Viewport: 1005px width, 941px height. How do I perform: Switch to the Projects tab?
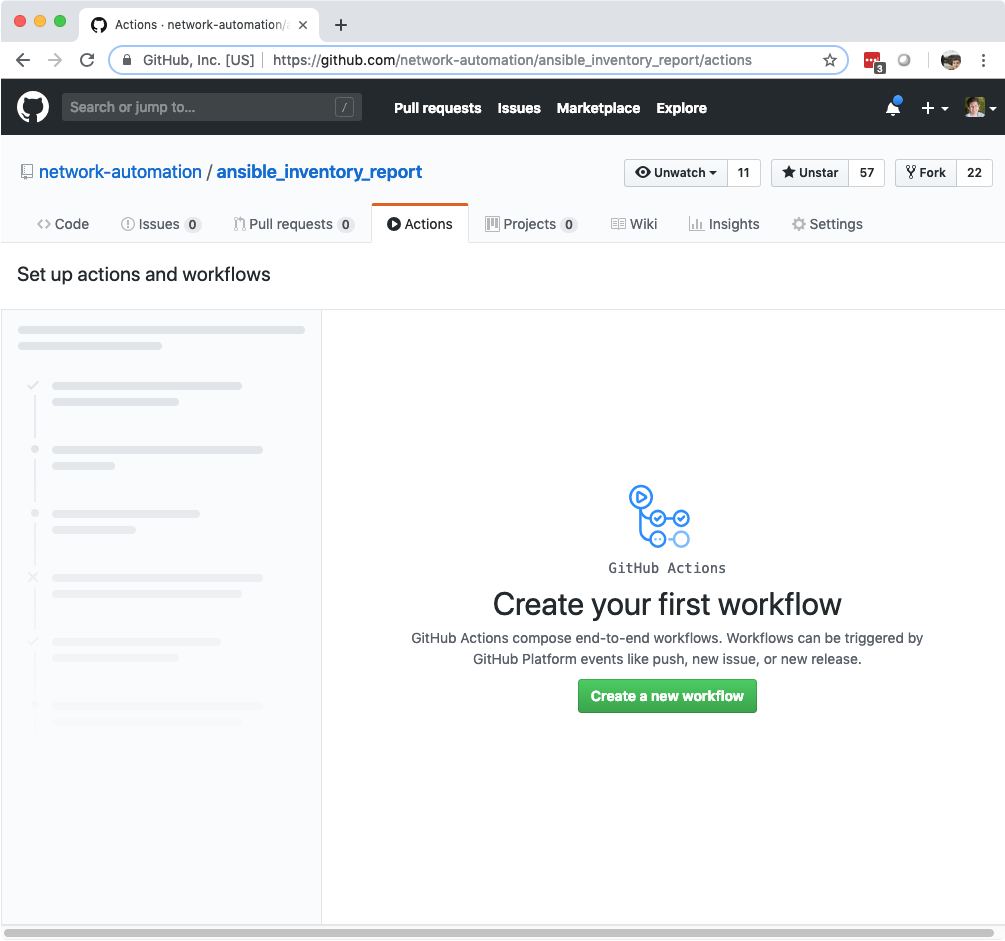531,224
